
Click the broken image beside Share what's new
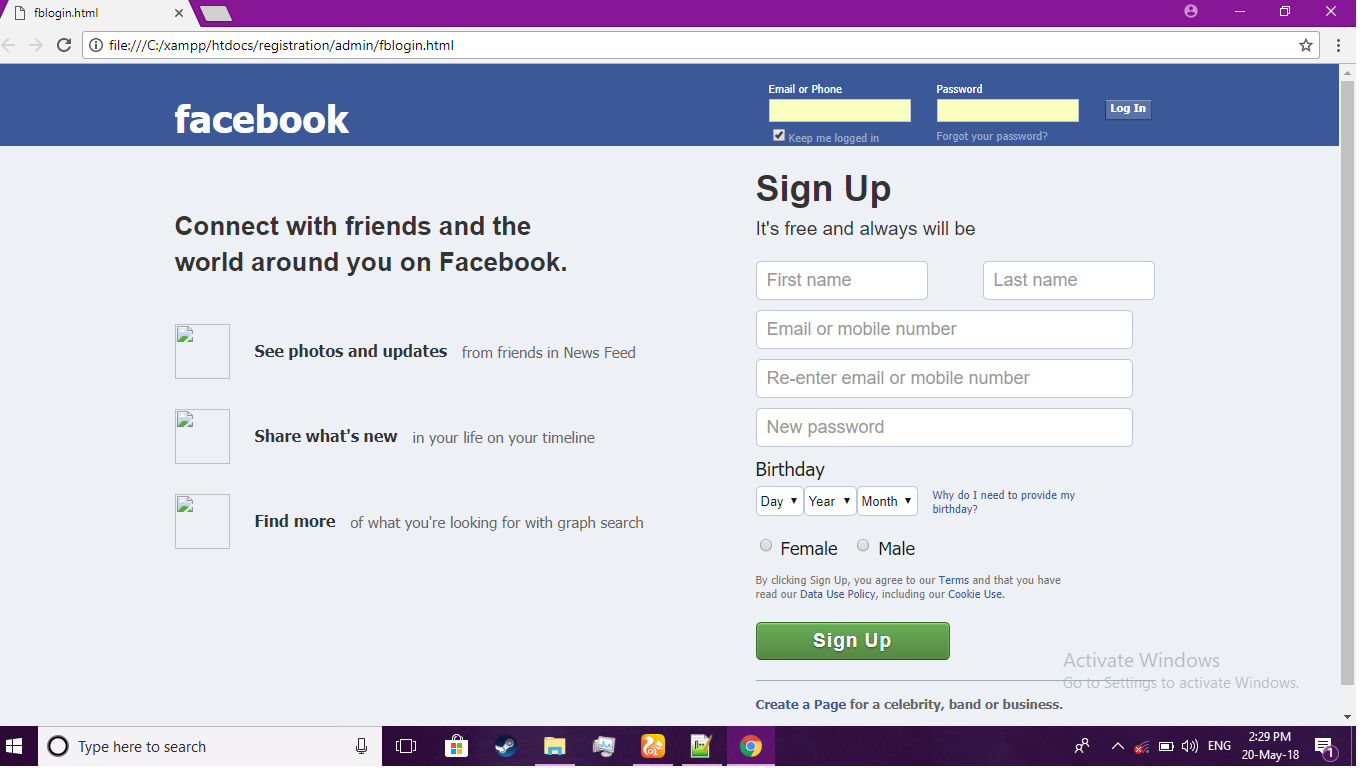coord(202,436)
